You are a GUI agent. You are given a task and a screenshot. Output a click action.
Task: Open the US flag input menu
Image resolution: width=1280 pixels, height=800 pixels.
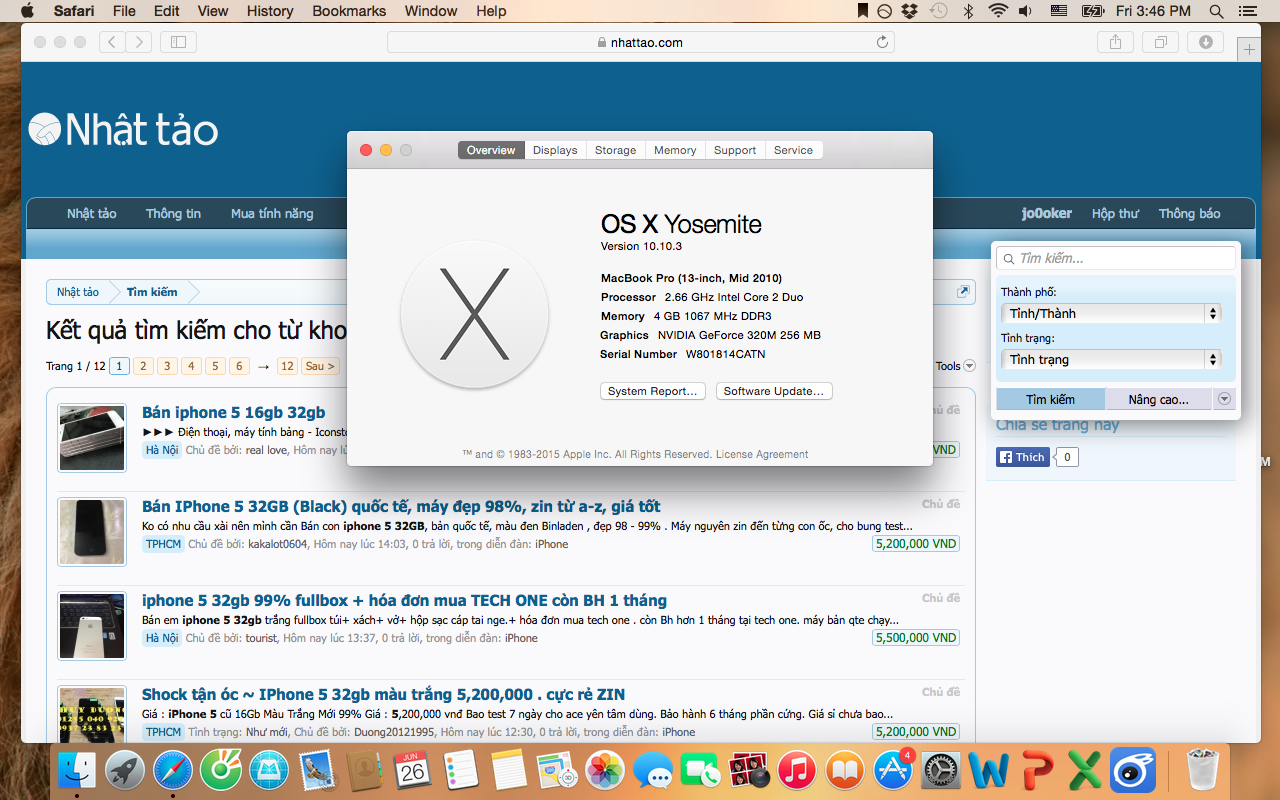pos(1059,11)
